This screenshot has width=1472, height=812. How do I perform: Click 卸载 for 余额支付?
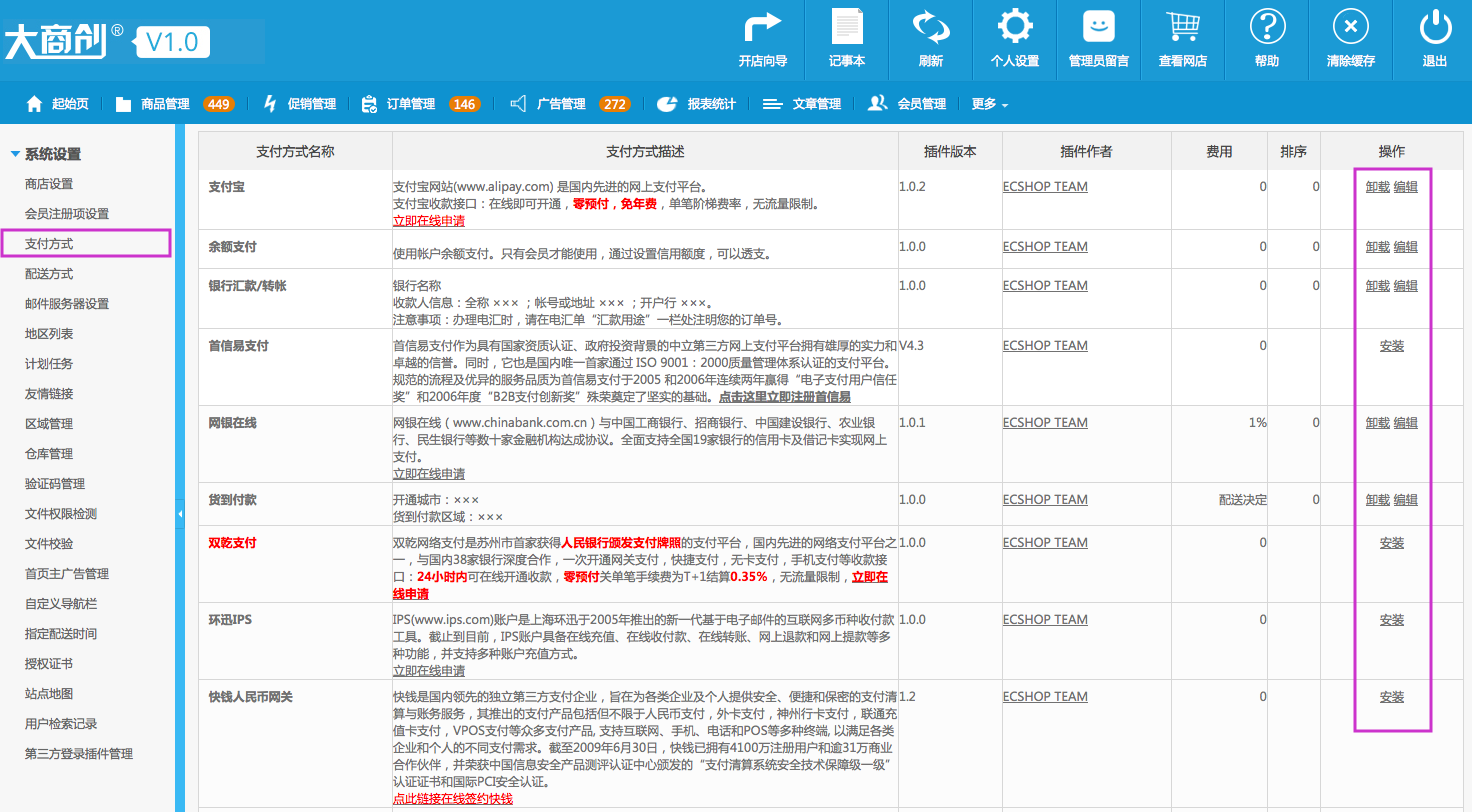tap(1378, 246)
